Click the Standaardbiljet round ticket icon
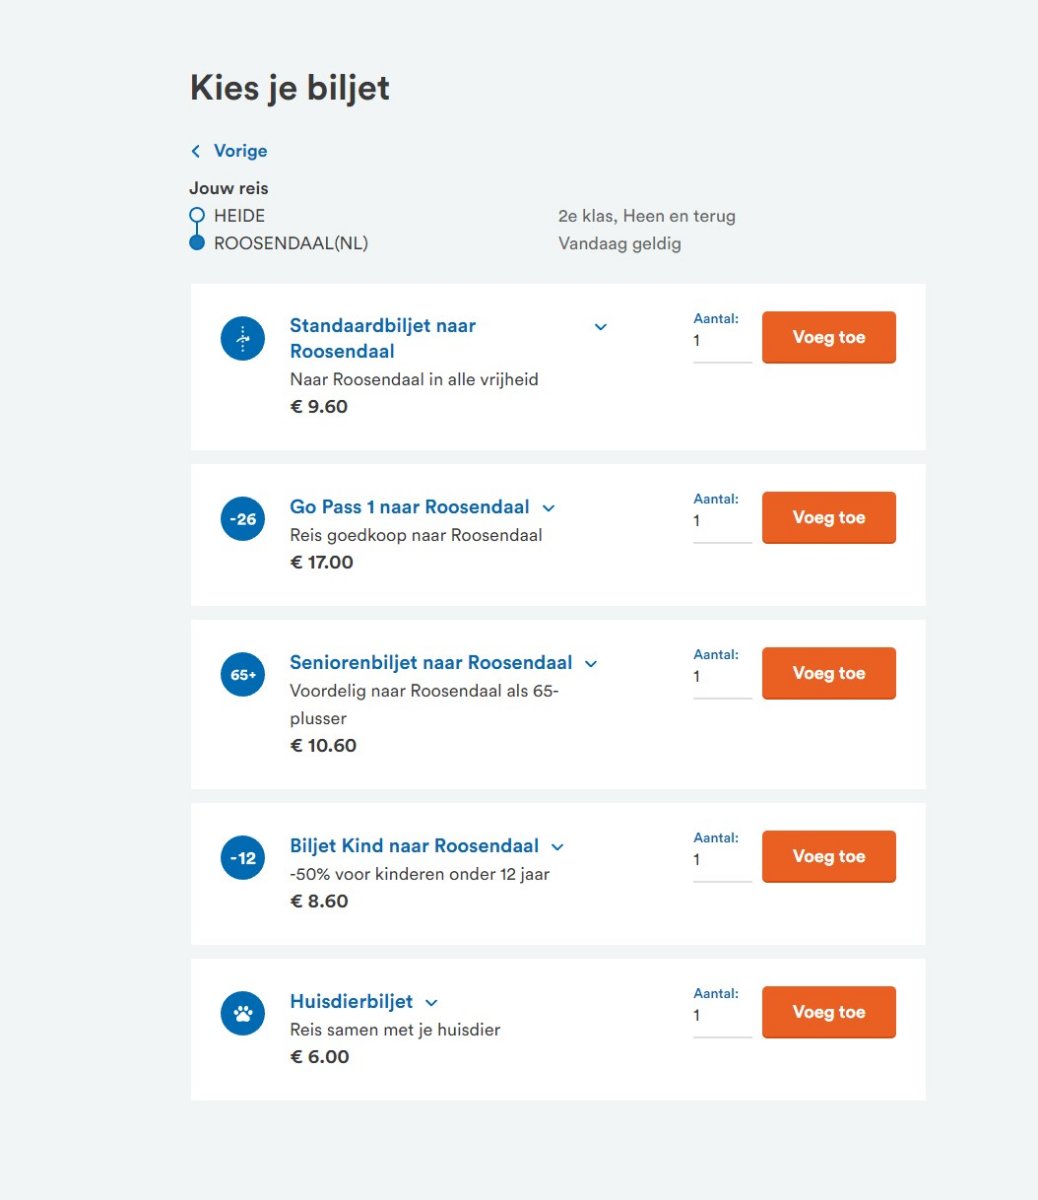Image resolution: width=1038 pixels, height=1200 pixels. tap(243, 339)
